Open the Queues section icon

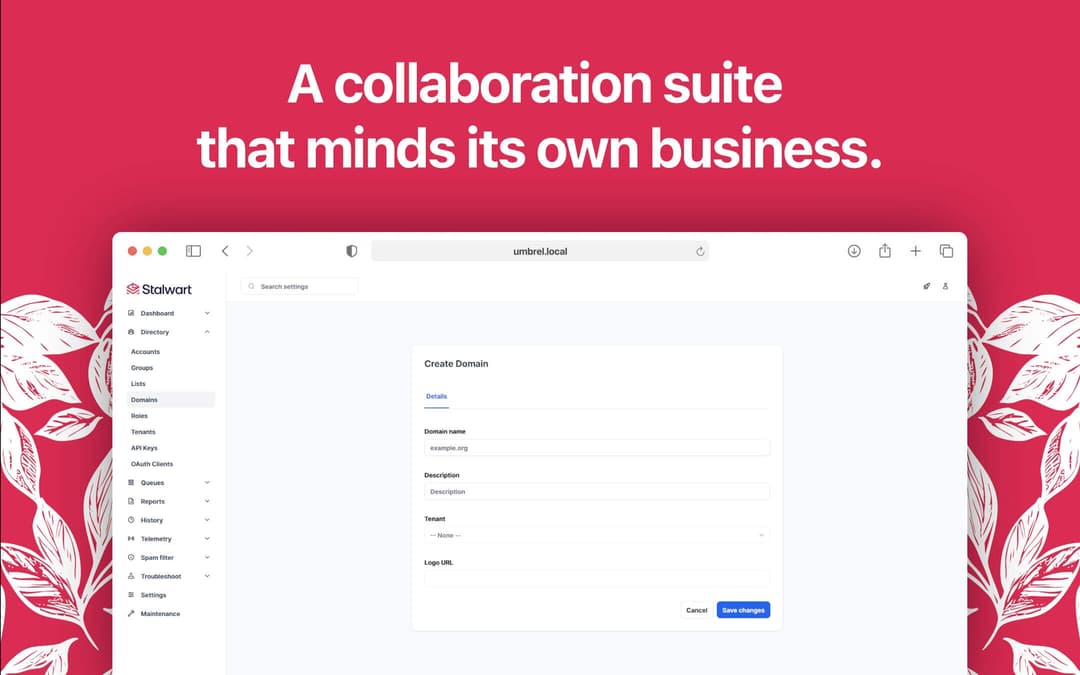pyautogui.click(x=132, y=482)
